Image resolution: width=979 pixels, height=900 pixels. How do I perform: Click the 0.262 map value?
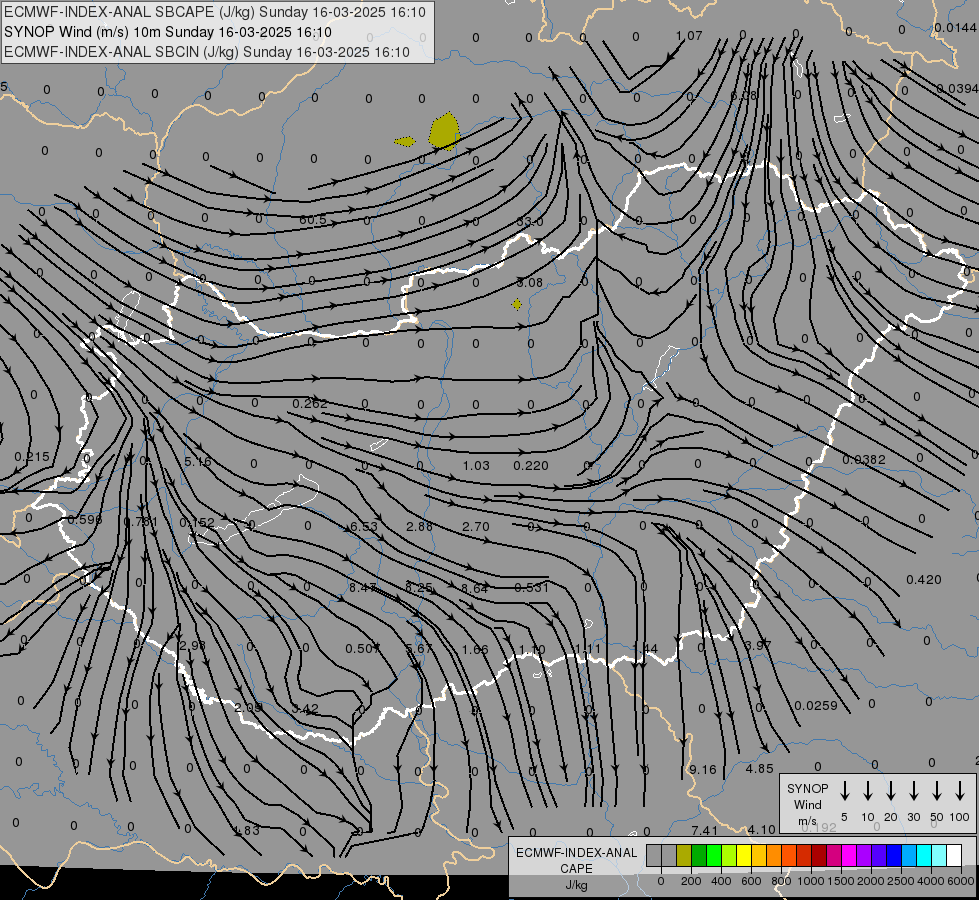coord(310,404)
